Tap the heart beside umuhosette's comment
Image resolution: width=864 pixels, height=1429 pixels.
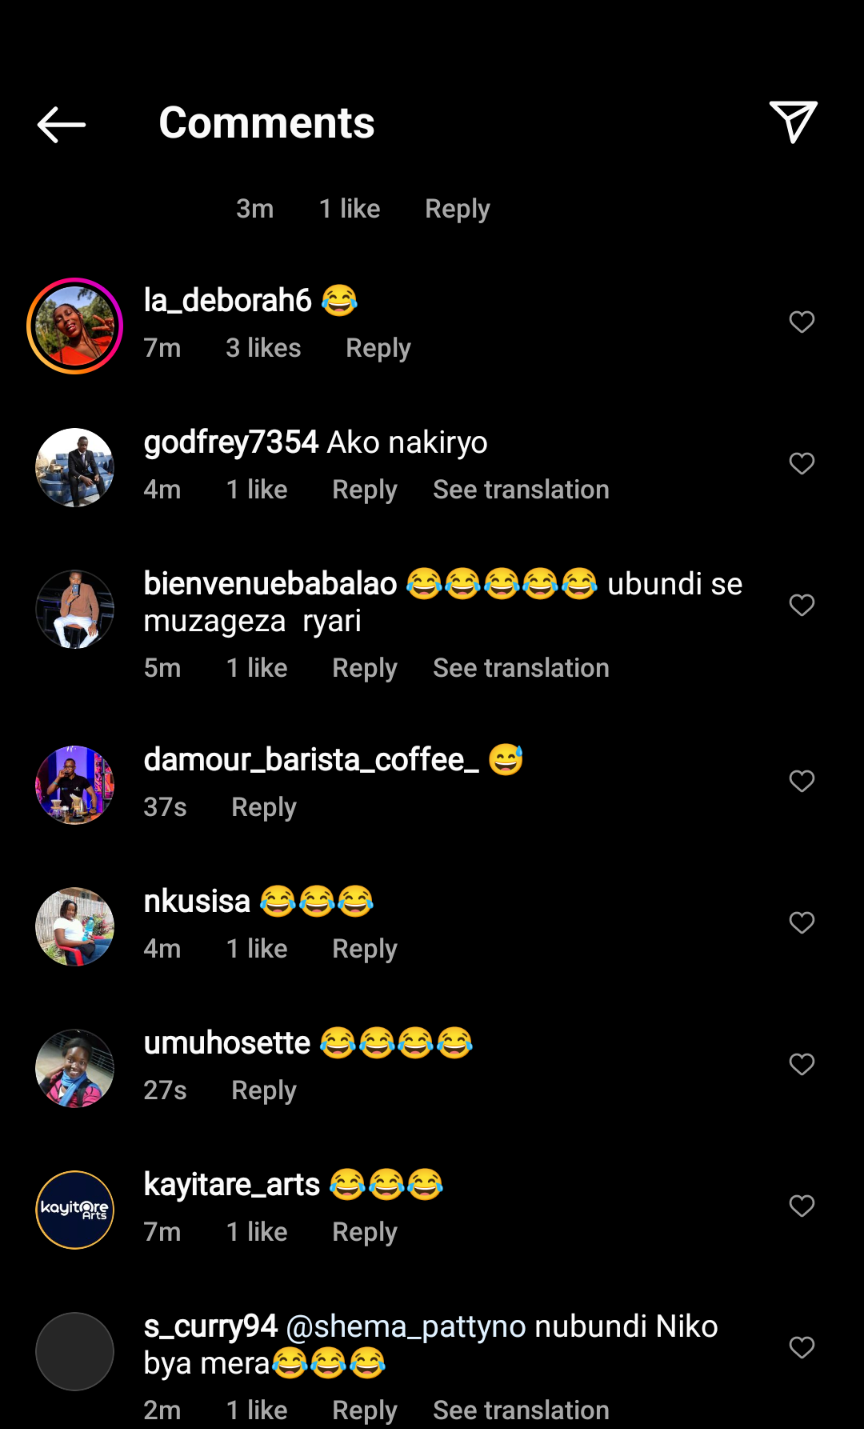[x=802, y=1064]
